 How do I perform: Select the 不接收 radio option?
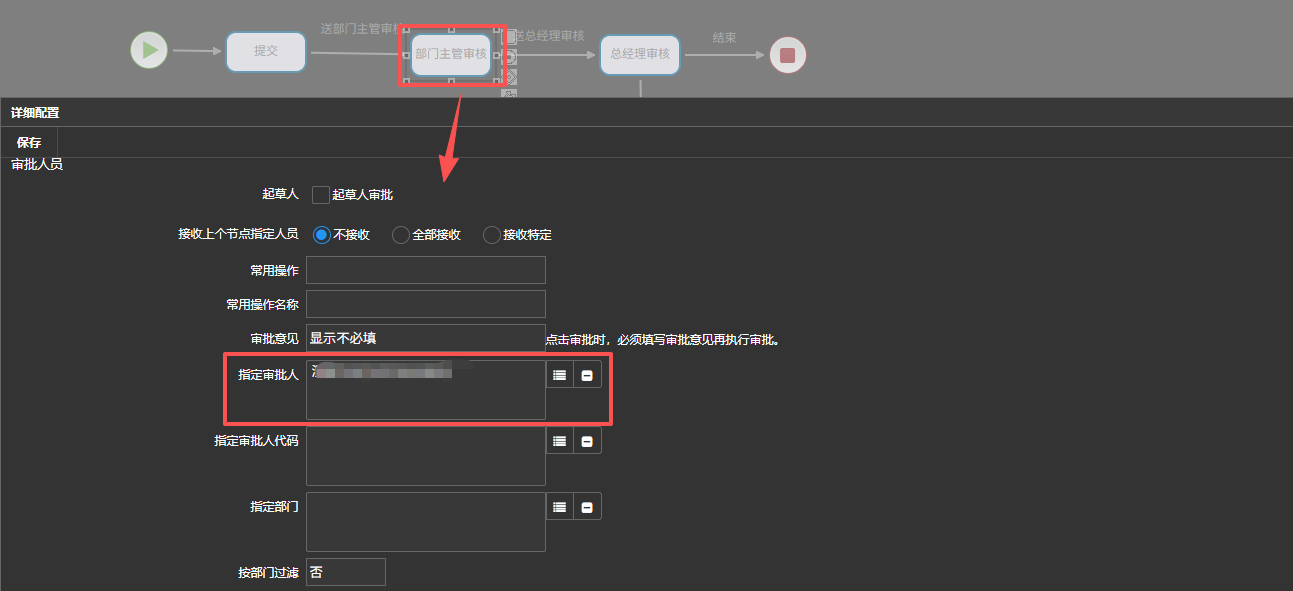coord(321,235)
